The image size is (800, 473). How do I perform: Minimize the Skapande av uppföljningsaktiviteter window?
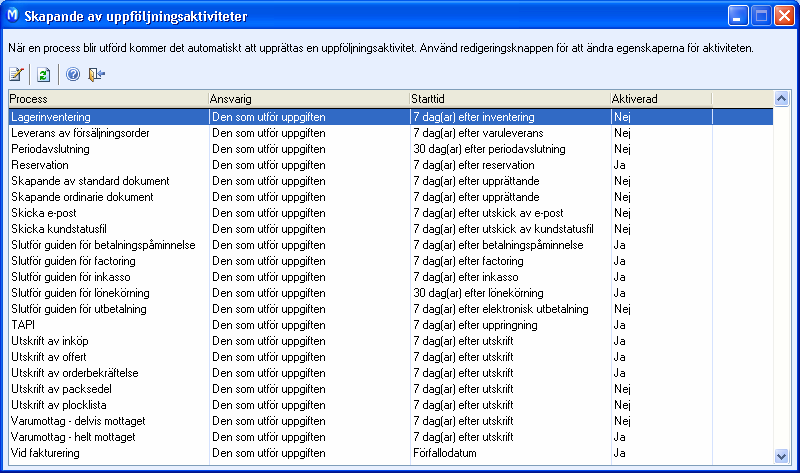[738, 16]
